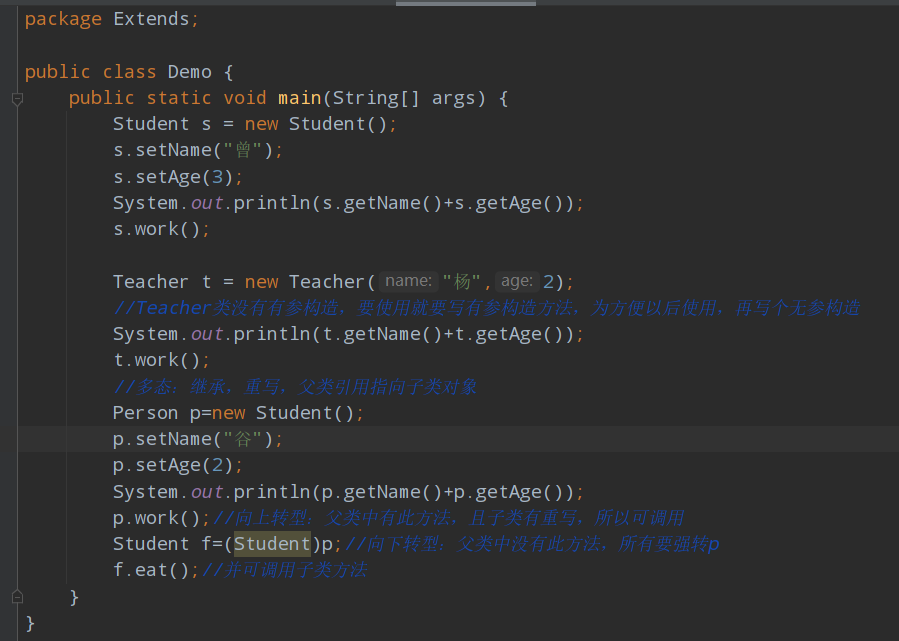The height and width of the screenshot is (641, 899).
Task: Click the highlighted Student cast type
Action: point(272,544)
